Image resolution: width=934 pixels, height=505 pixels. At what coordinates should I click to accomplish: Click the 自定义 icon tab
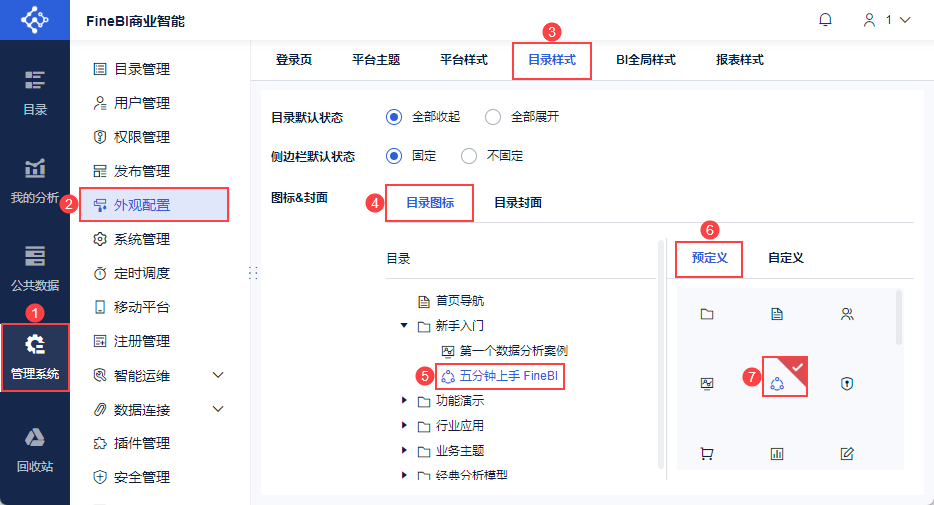tap(786, 257)
